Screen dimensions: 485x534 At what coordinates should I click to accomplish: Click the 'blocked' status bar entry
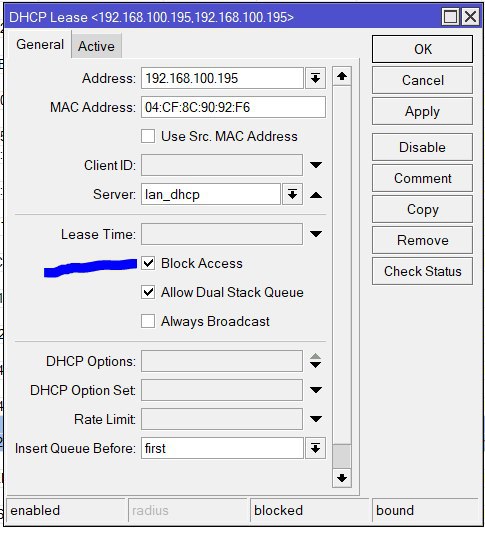click(x=310, y=510)
